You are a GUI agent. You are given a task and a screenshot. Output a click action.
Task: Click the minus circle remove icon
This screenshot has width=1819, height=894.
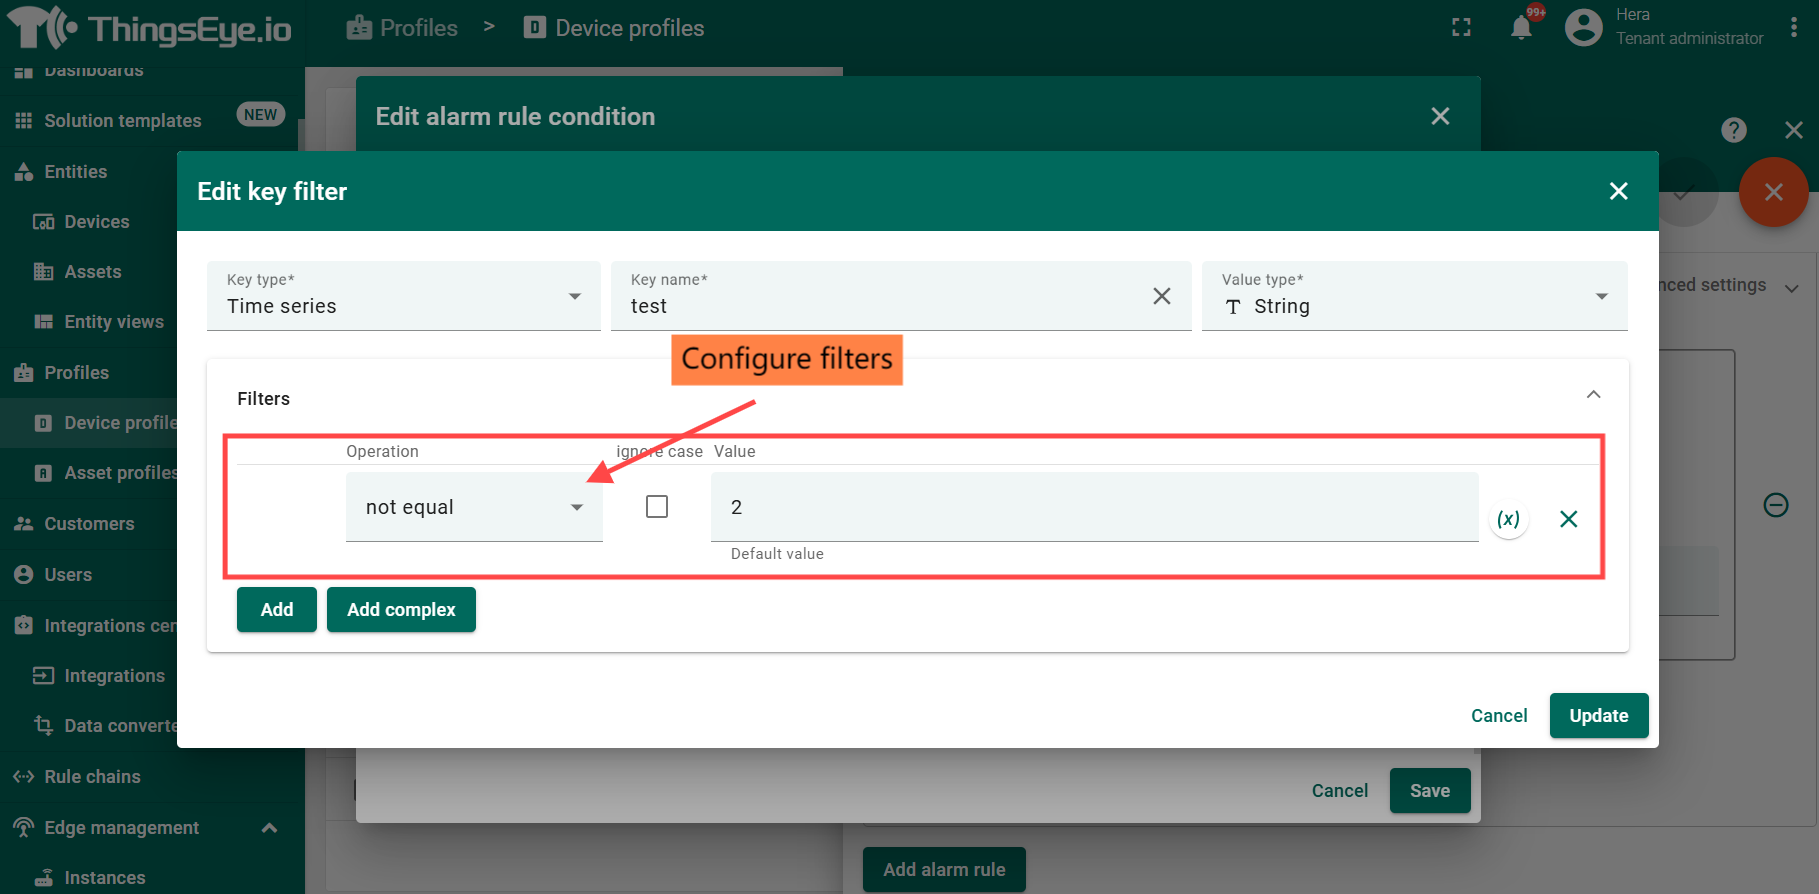tap(1775, 505)
